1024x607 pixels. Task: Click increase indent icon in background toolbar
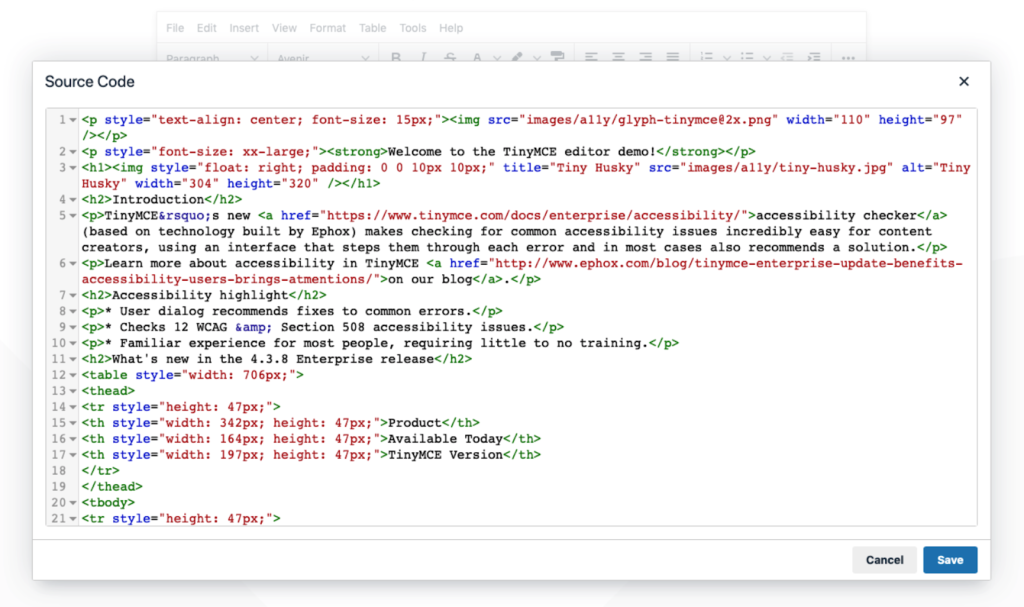pos(814,57)
